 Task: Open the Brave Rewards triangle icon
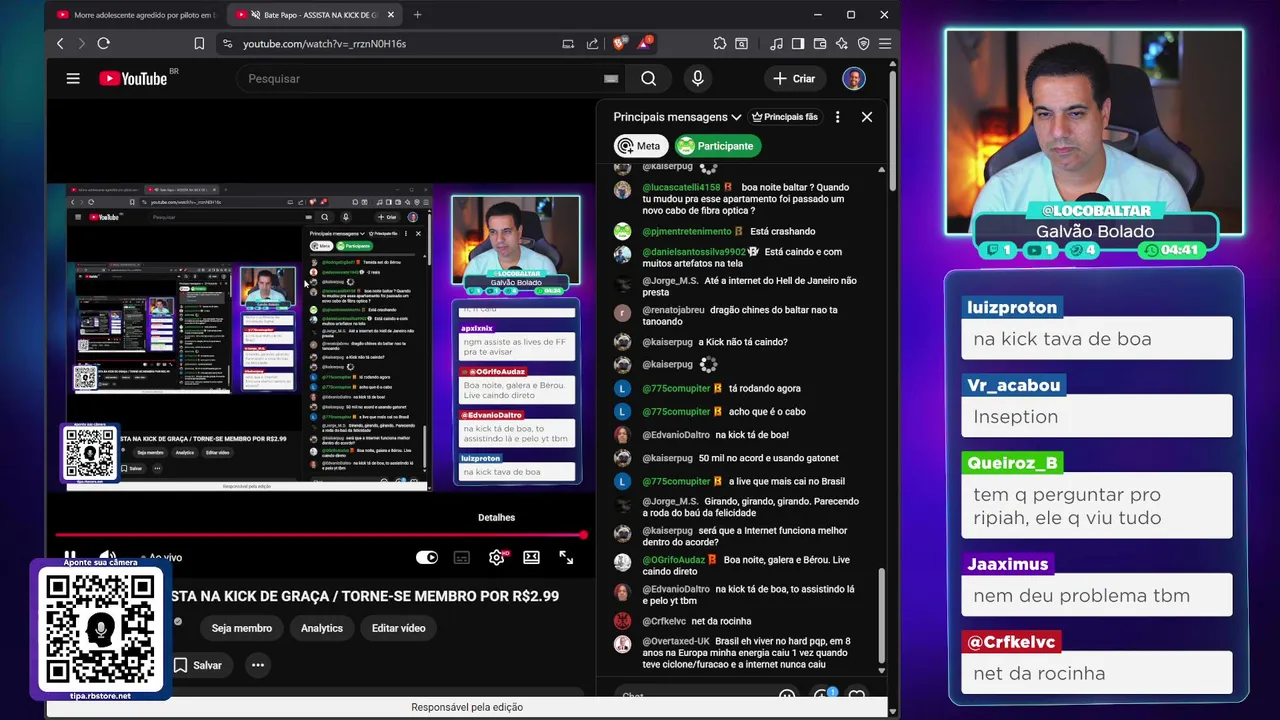click(x=644, y=44)
